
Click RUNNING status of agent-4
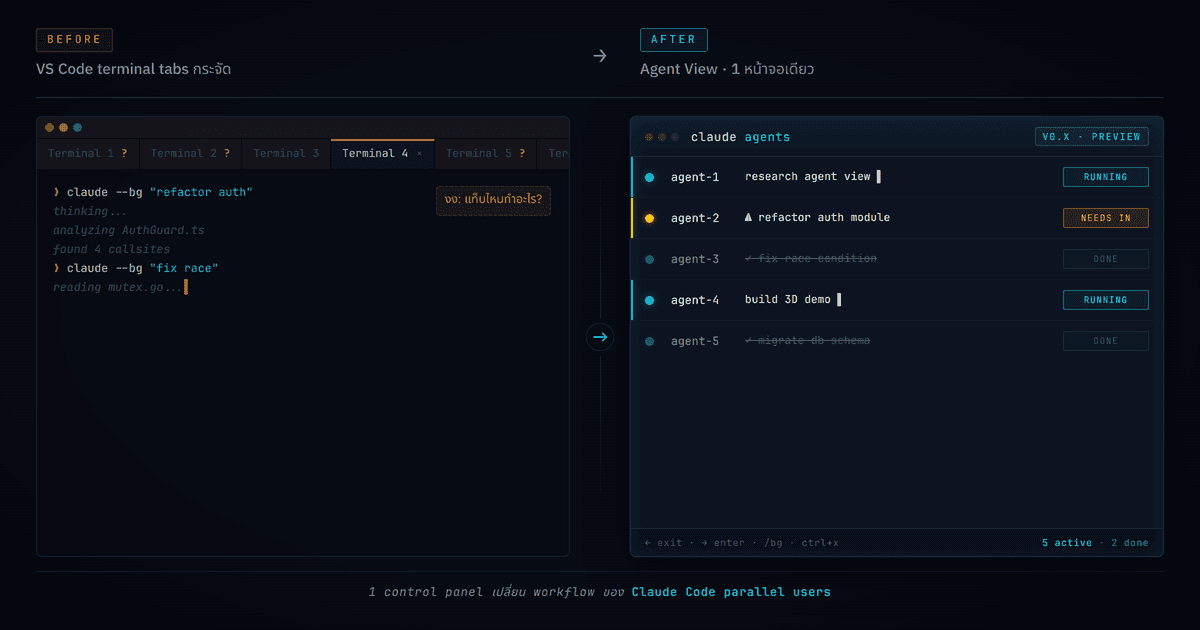(1105, 300)
